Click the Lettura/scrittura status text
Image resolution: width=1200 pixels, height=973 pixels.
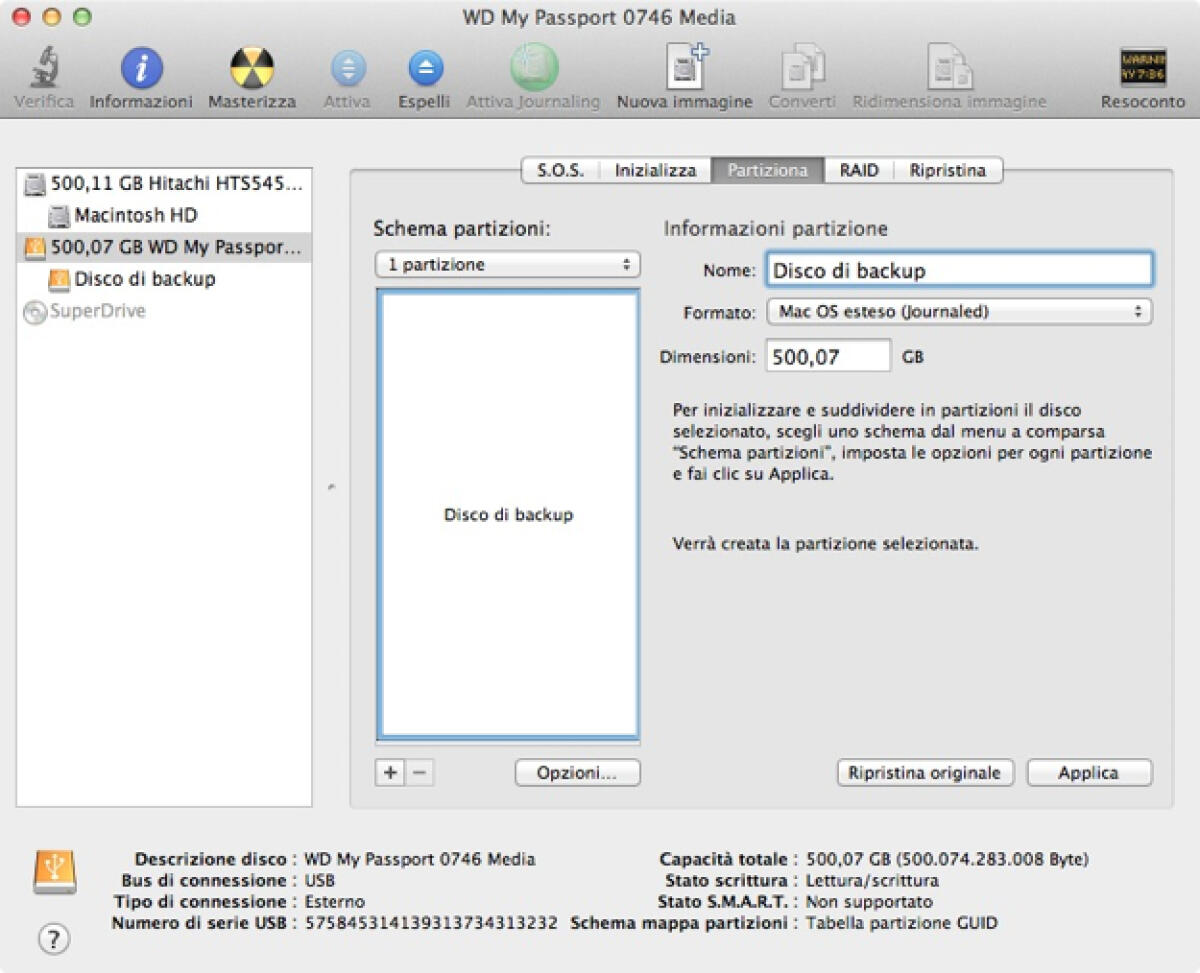(x=872, y=880)
